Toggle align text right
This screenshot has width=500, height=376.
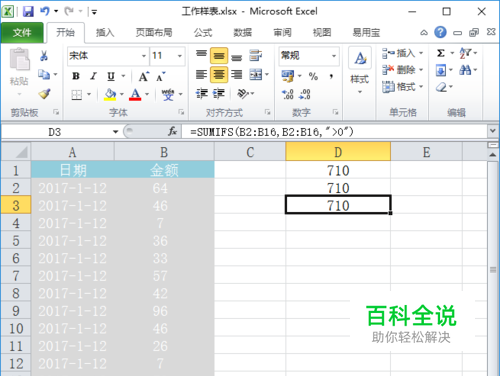236,74
